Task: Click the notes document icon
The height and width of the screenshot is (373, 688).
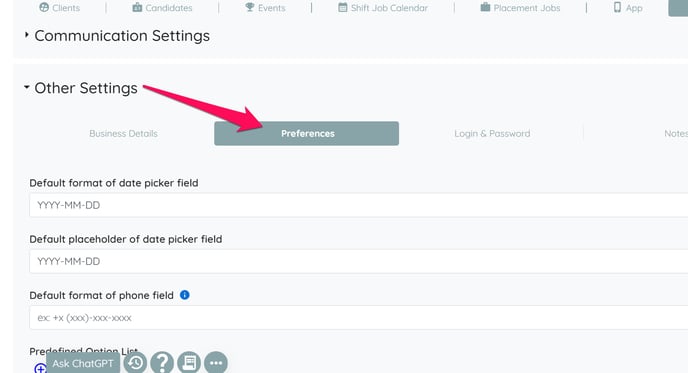Action: (x=189, y=363)
